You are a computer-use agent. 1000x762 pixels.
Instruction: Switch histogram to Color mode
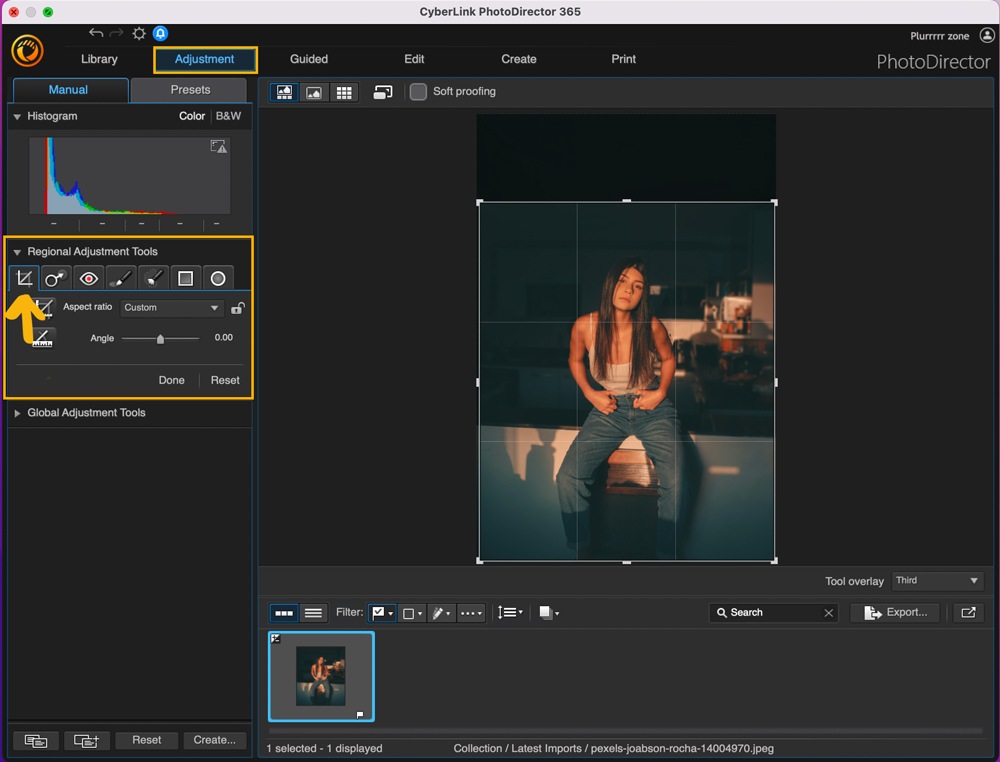191,116
